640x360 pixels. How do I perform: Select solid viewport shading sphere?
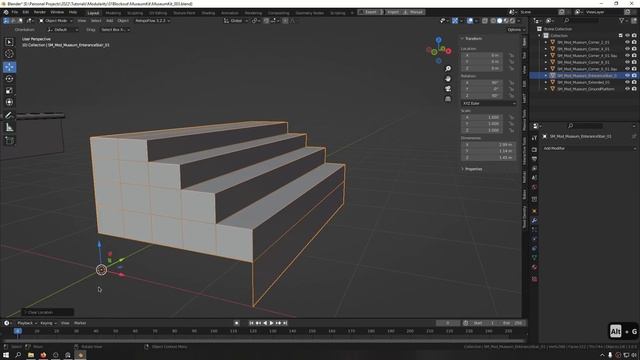[500, 21]
